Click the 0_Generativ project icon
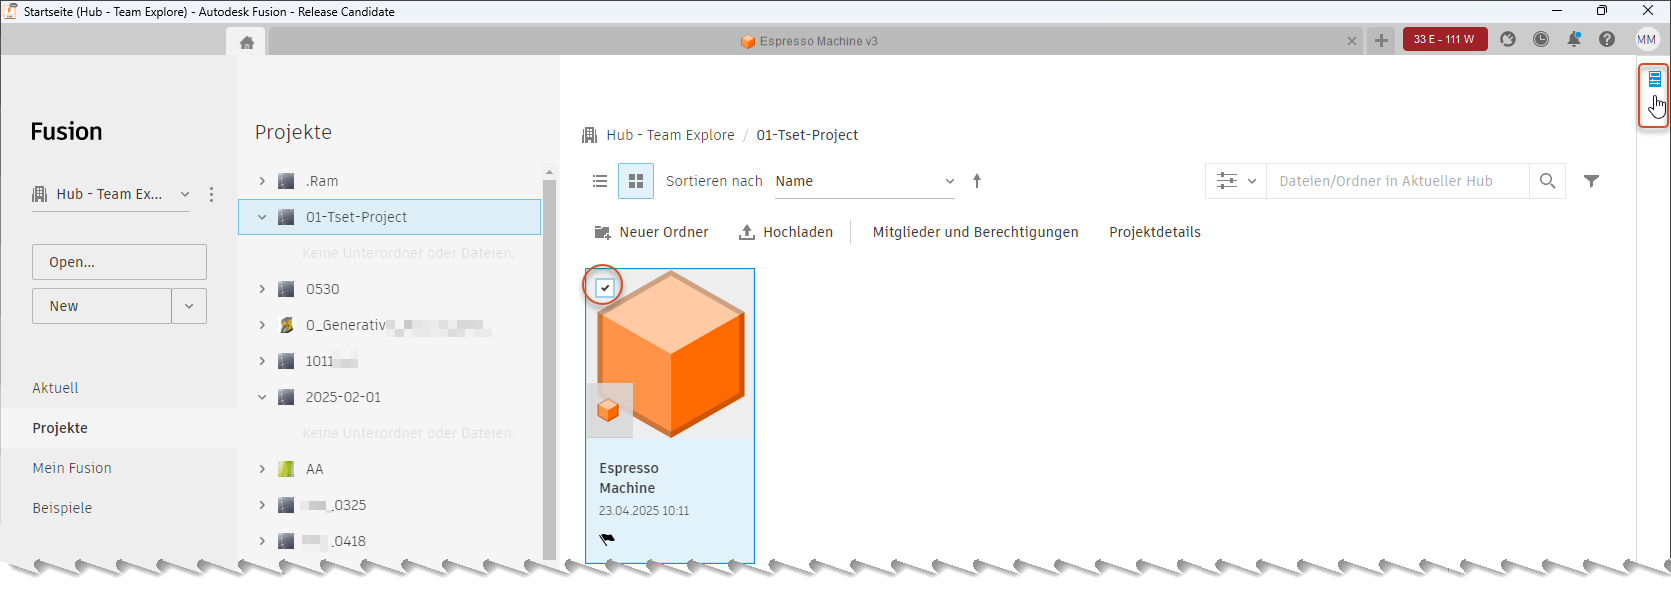Screen dimensions: 1671x606 (x=286, y=325)
